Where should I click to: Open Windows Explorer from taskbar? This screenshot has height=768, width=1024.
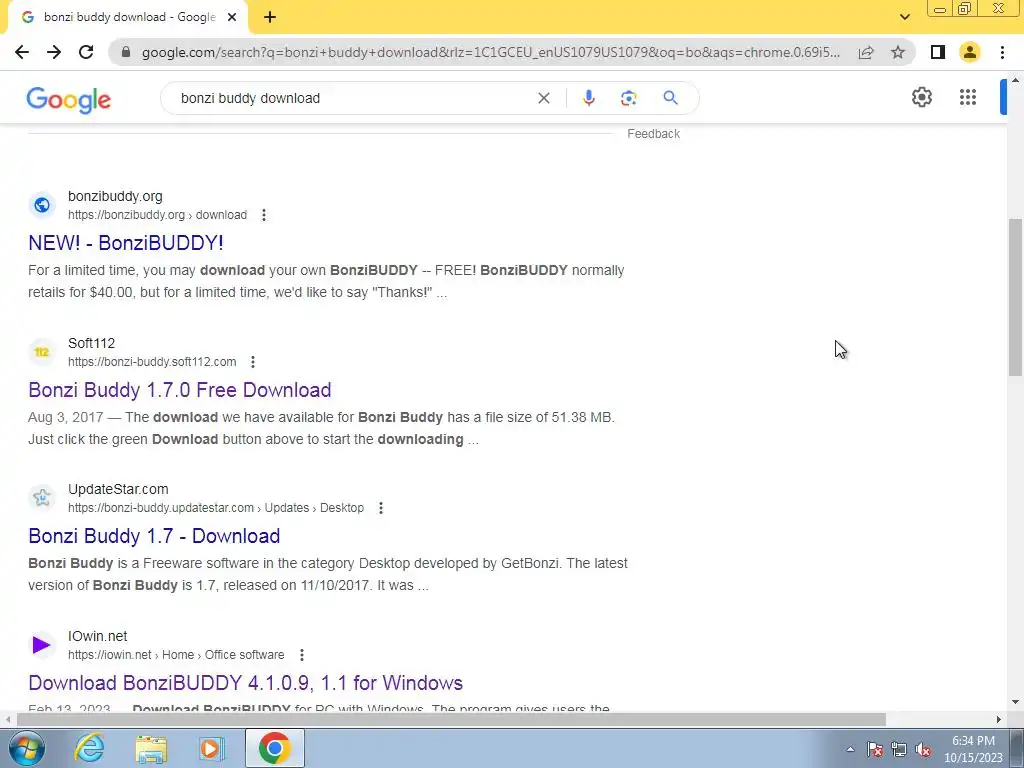tap(151, 748)
